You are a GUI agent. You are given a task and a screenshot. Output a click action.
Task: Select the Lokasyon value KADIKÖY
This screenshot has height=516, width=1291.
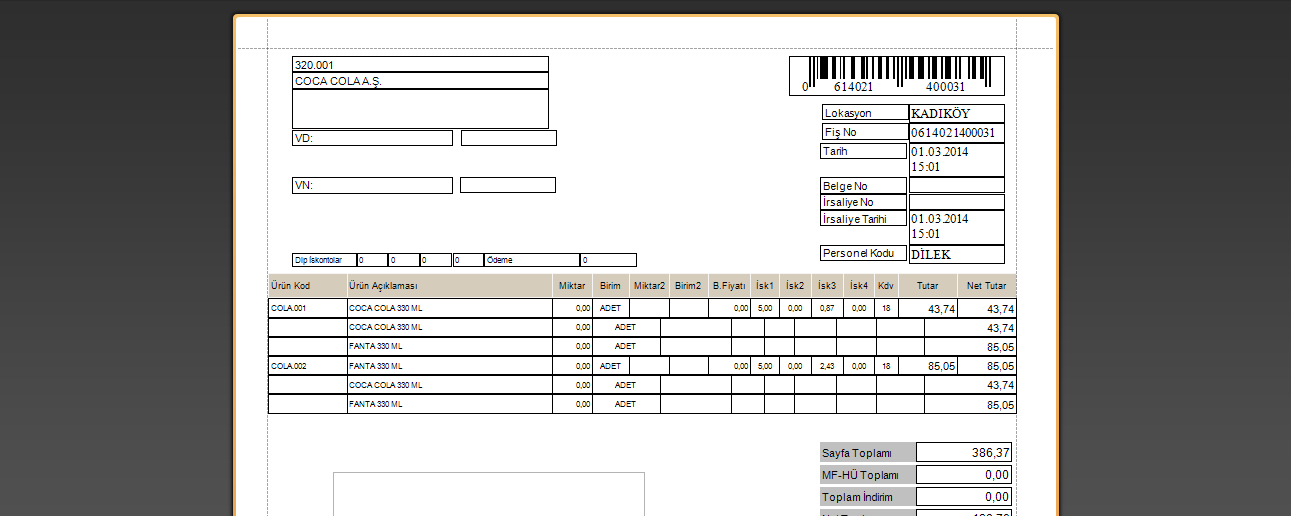pos(956,113)
